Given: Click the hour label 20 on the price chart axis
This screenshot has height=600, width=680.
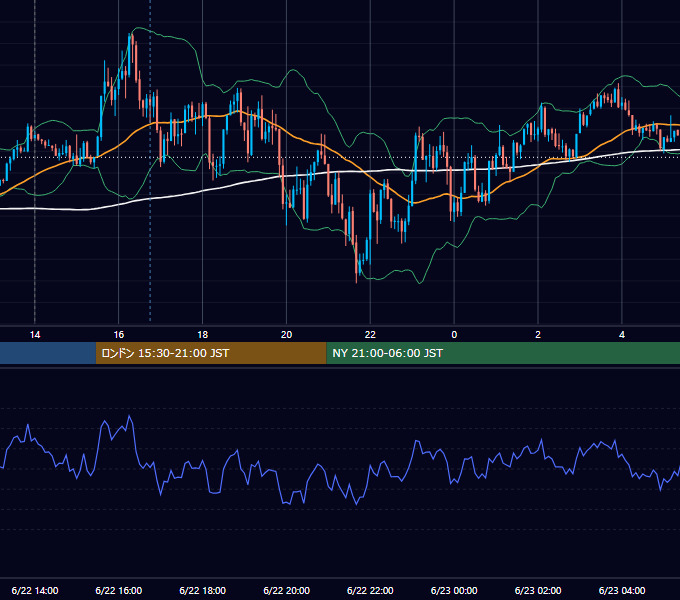Looking at the screenshot, I should click(x=286, y=335).
